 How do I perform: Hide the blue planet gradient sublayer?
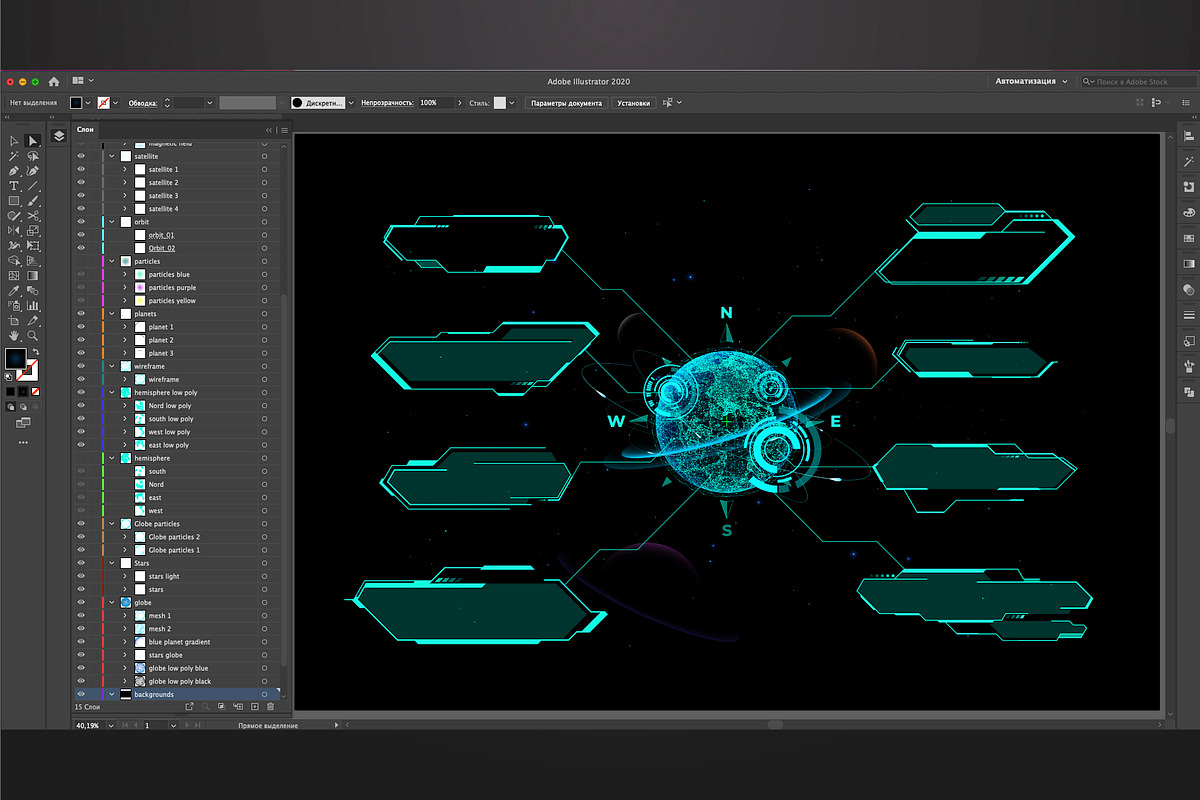81,642
